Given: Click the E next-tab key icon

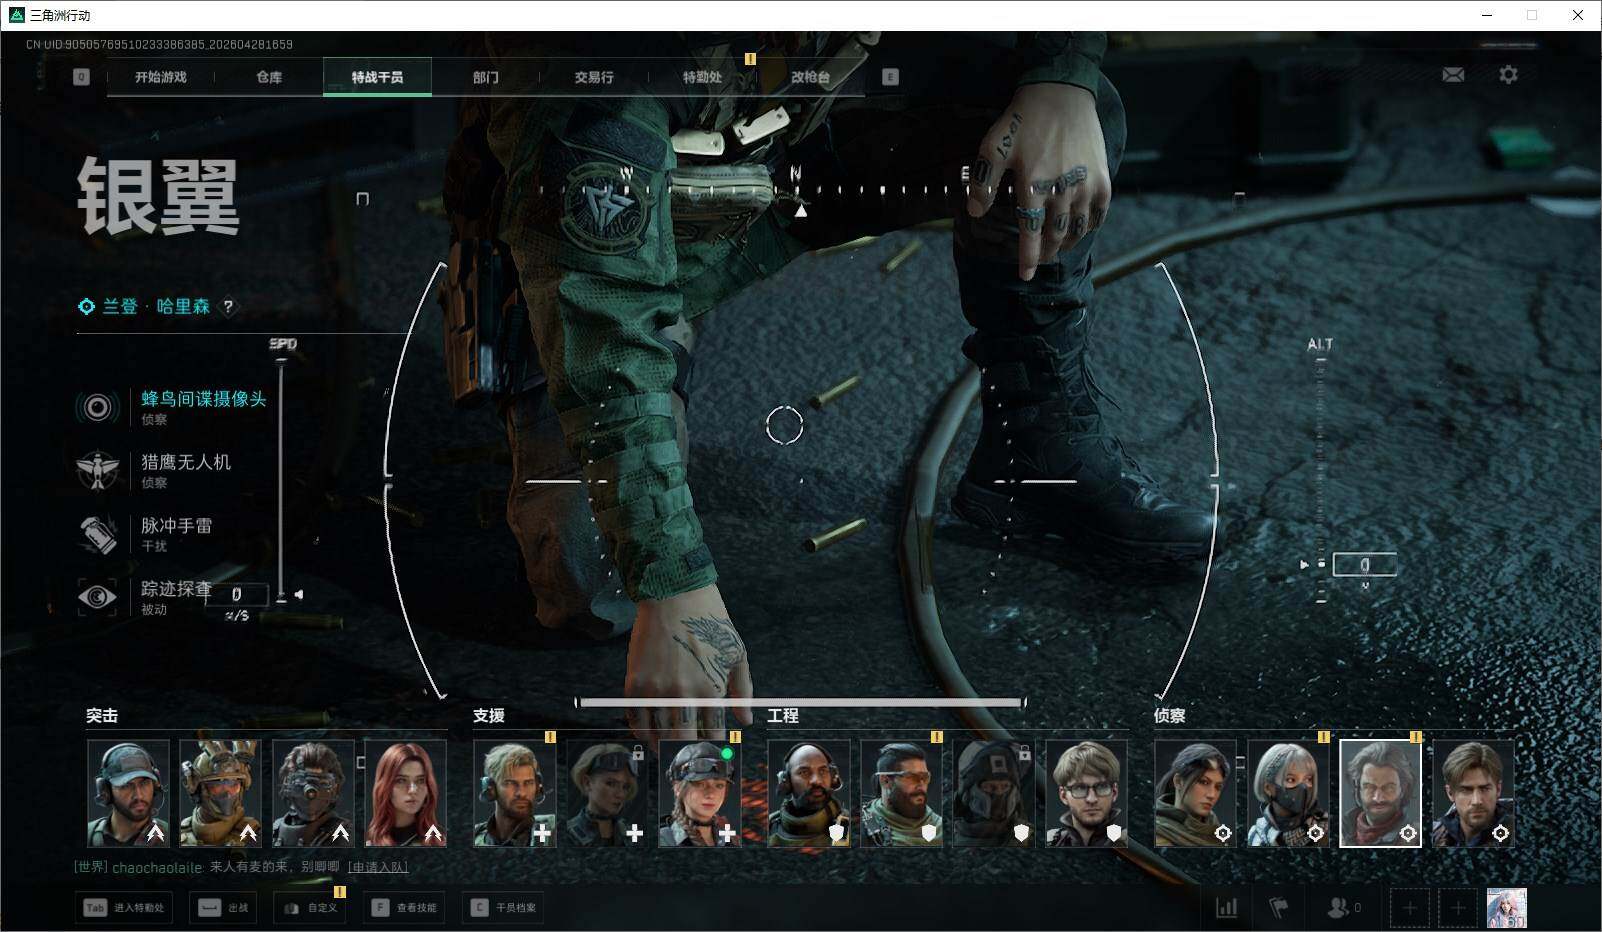Looking at the screenshot, I should tap(890, 77).
